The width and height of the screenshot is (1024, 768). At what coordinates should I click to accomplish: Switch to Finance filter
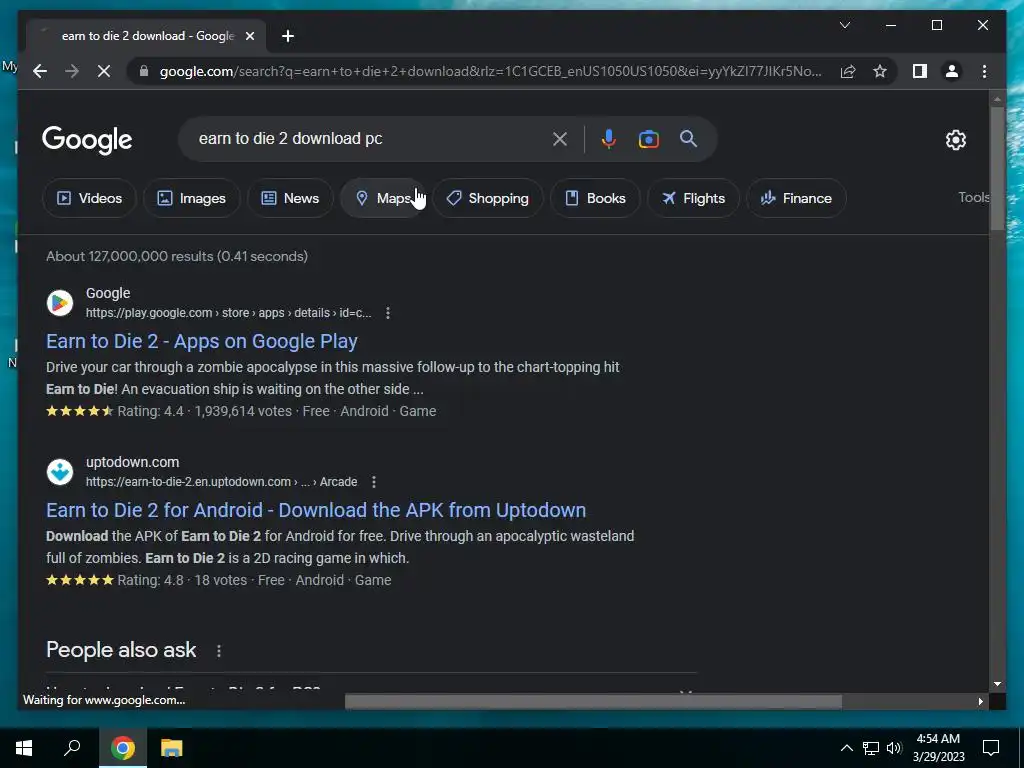point(796,198)
